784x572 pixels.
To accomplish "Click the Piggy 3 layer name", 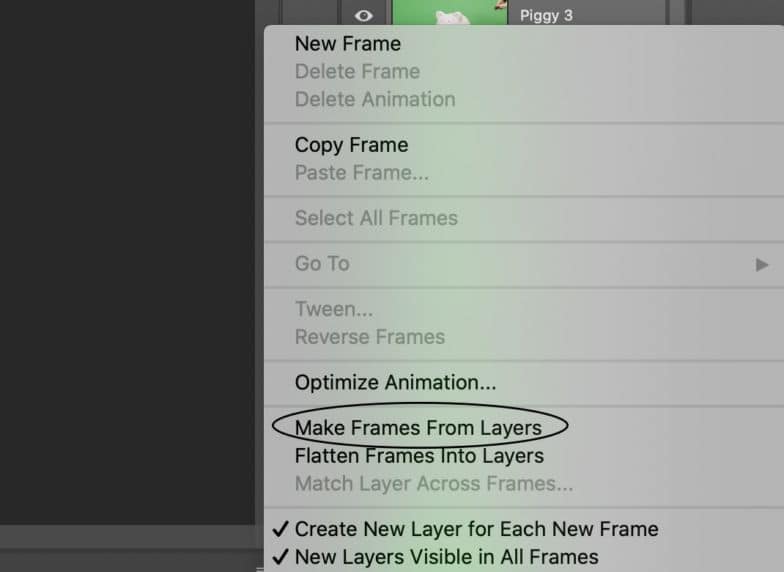I will 546,16.
